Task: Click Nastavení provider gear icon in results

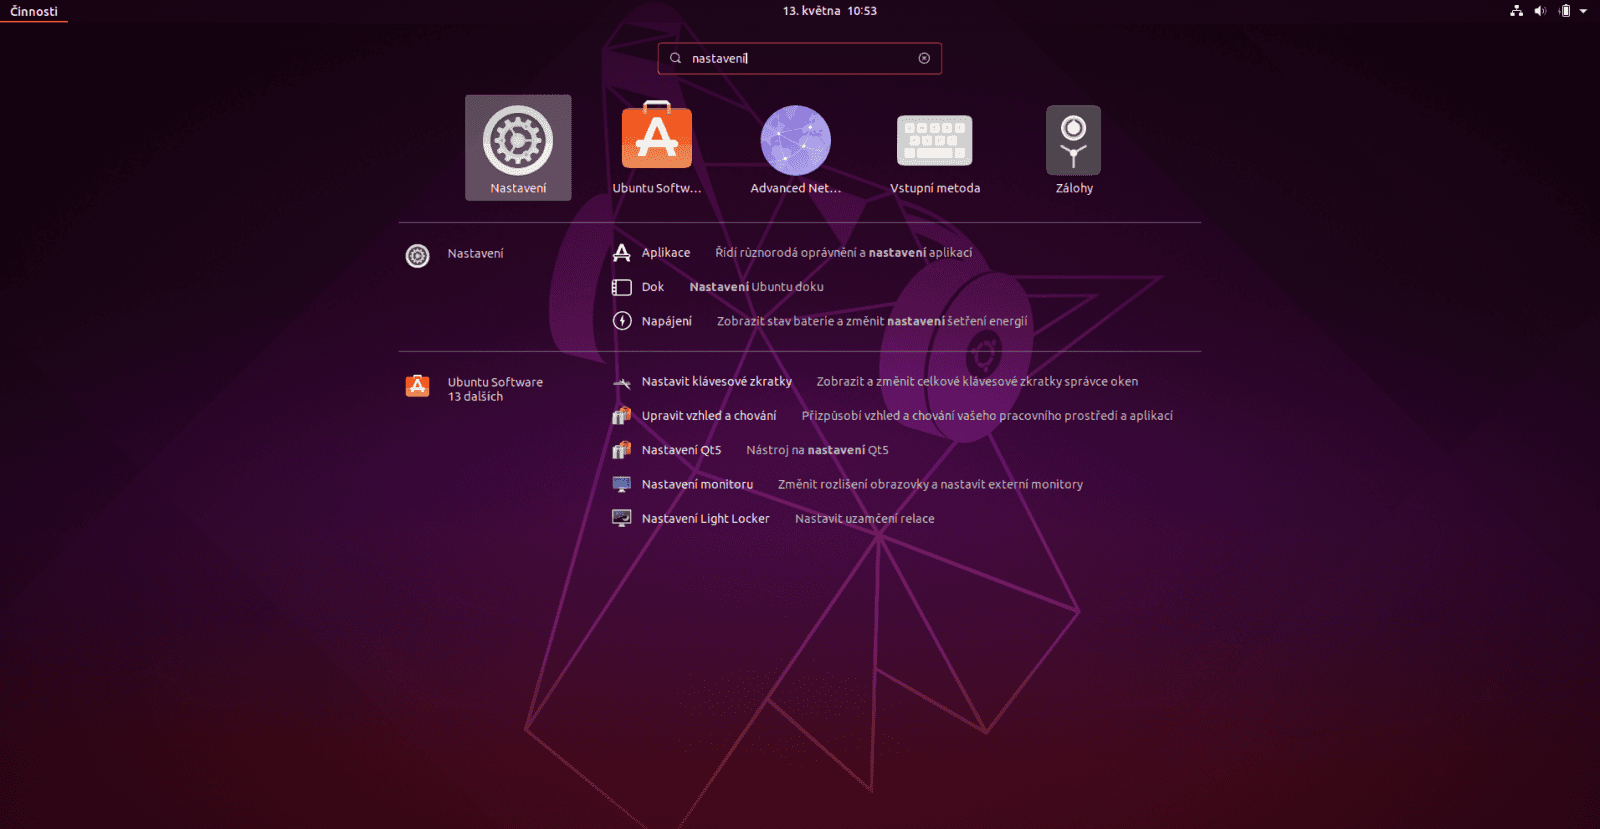Action: [x=417, y=255]
